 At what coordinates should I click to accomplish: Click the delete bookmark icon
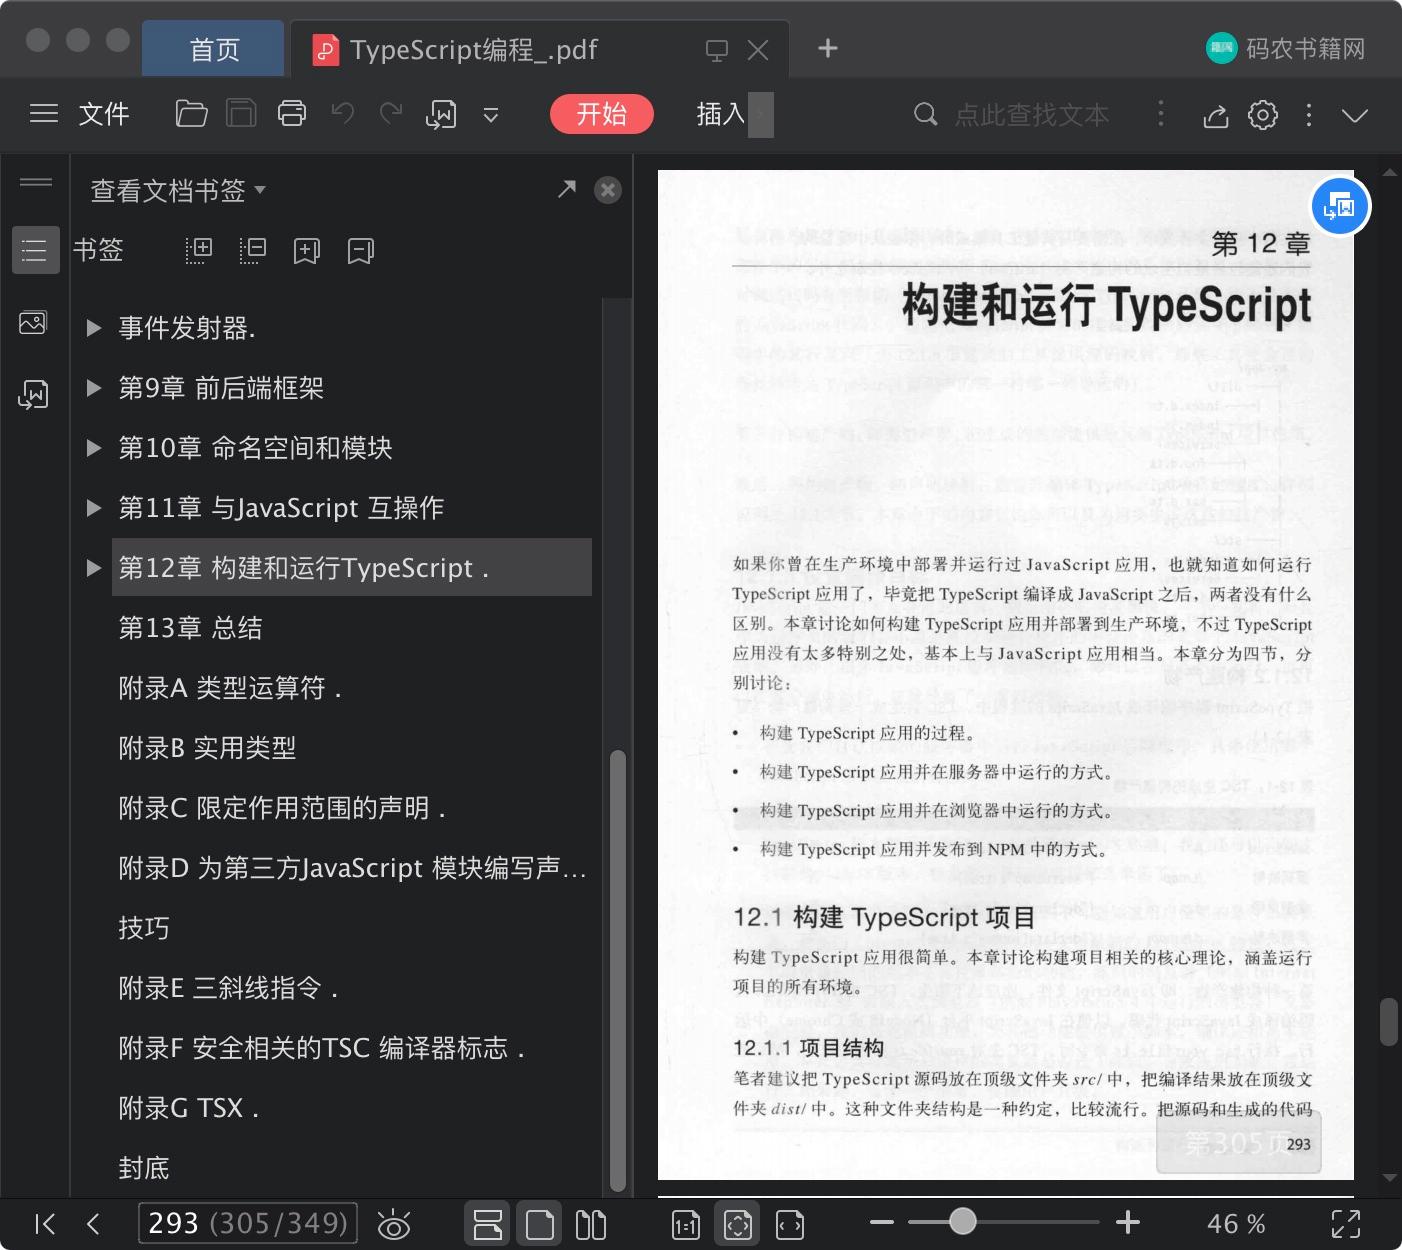click(x=361, y=251)
